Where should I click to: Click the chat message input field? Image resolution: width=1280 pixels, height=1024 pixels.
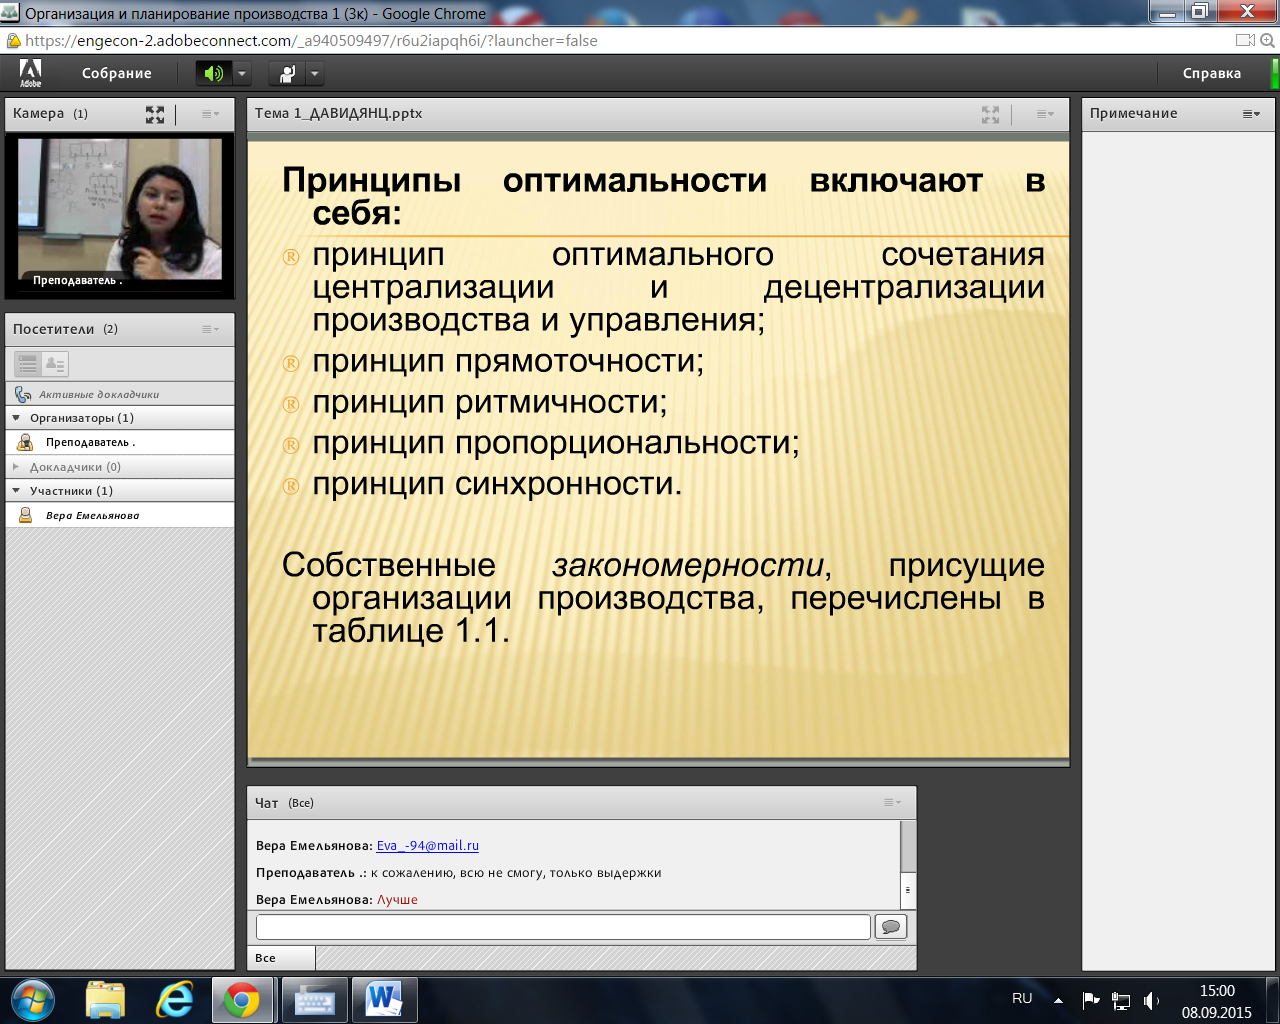tap(563, 927)
